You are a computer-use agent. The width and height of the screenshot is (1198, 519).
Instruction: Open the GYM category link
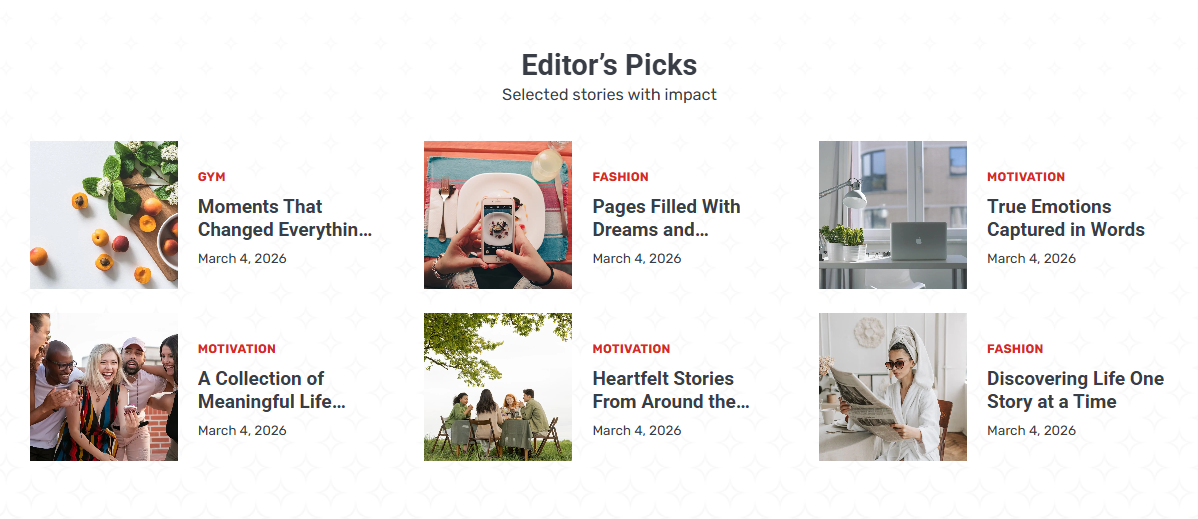[211, 177]
